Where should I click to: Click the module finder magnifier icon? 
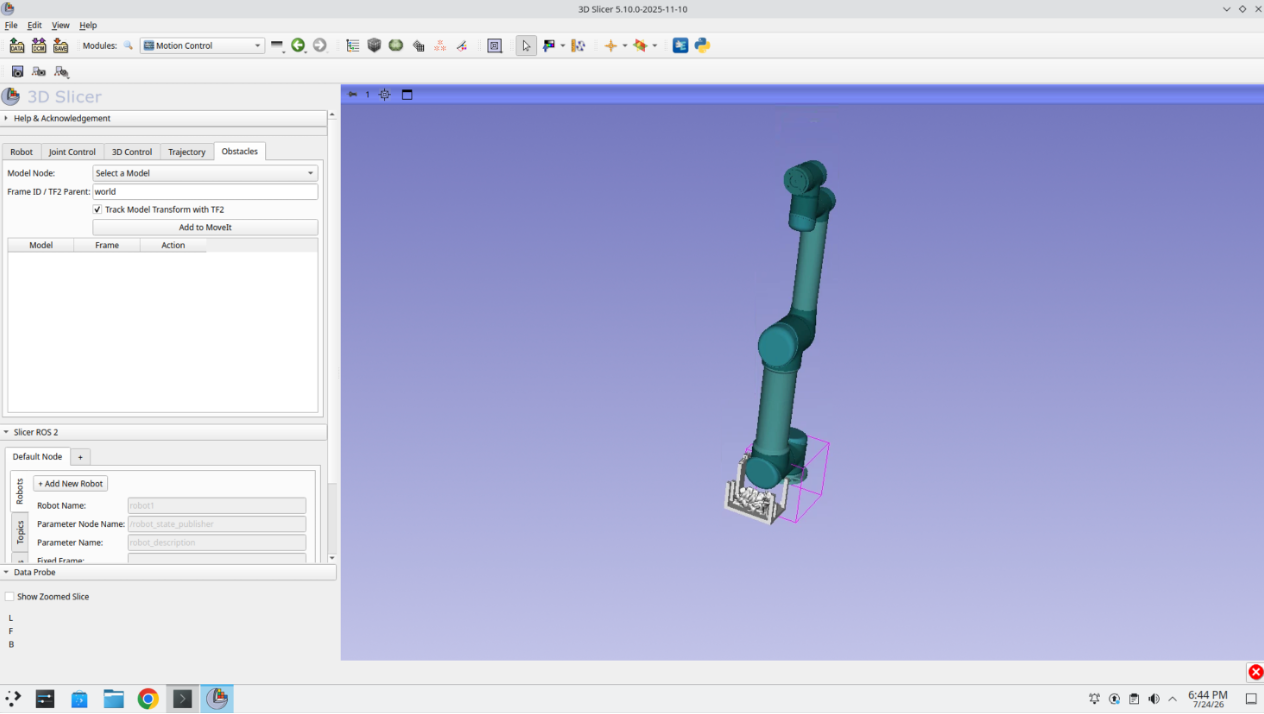point(128,46)
